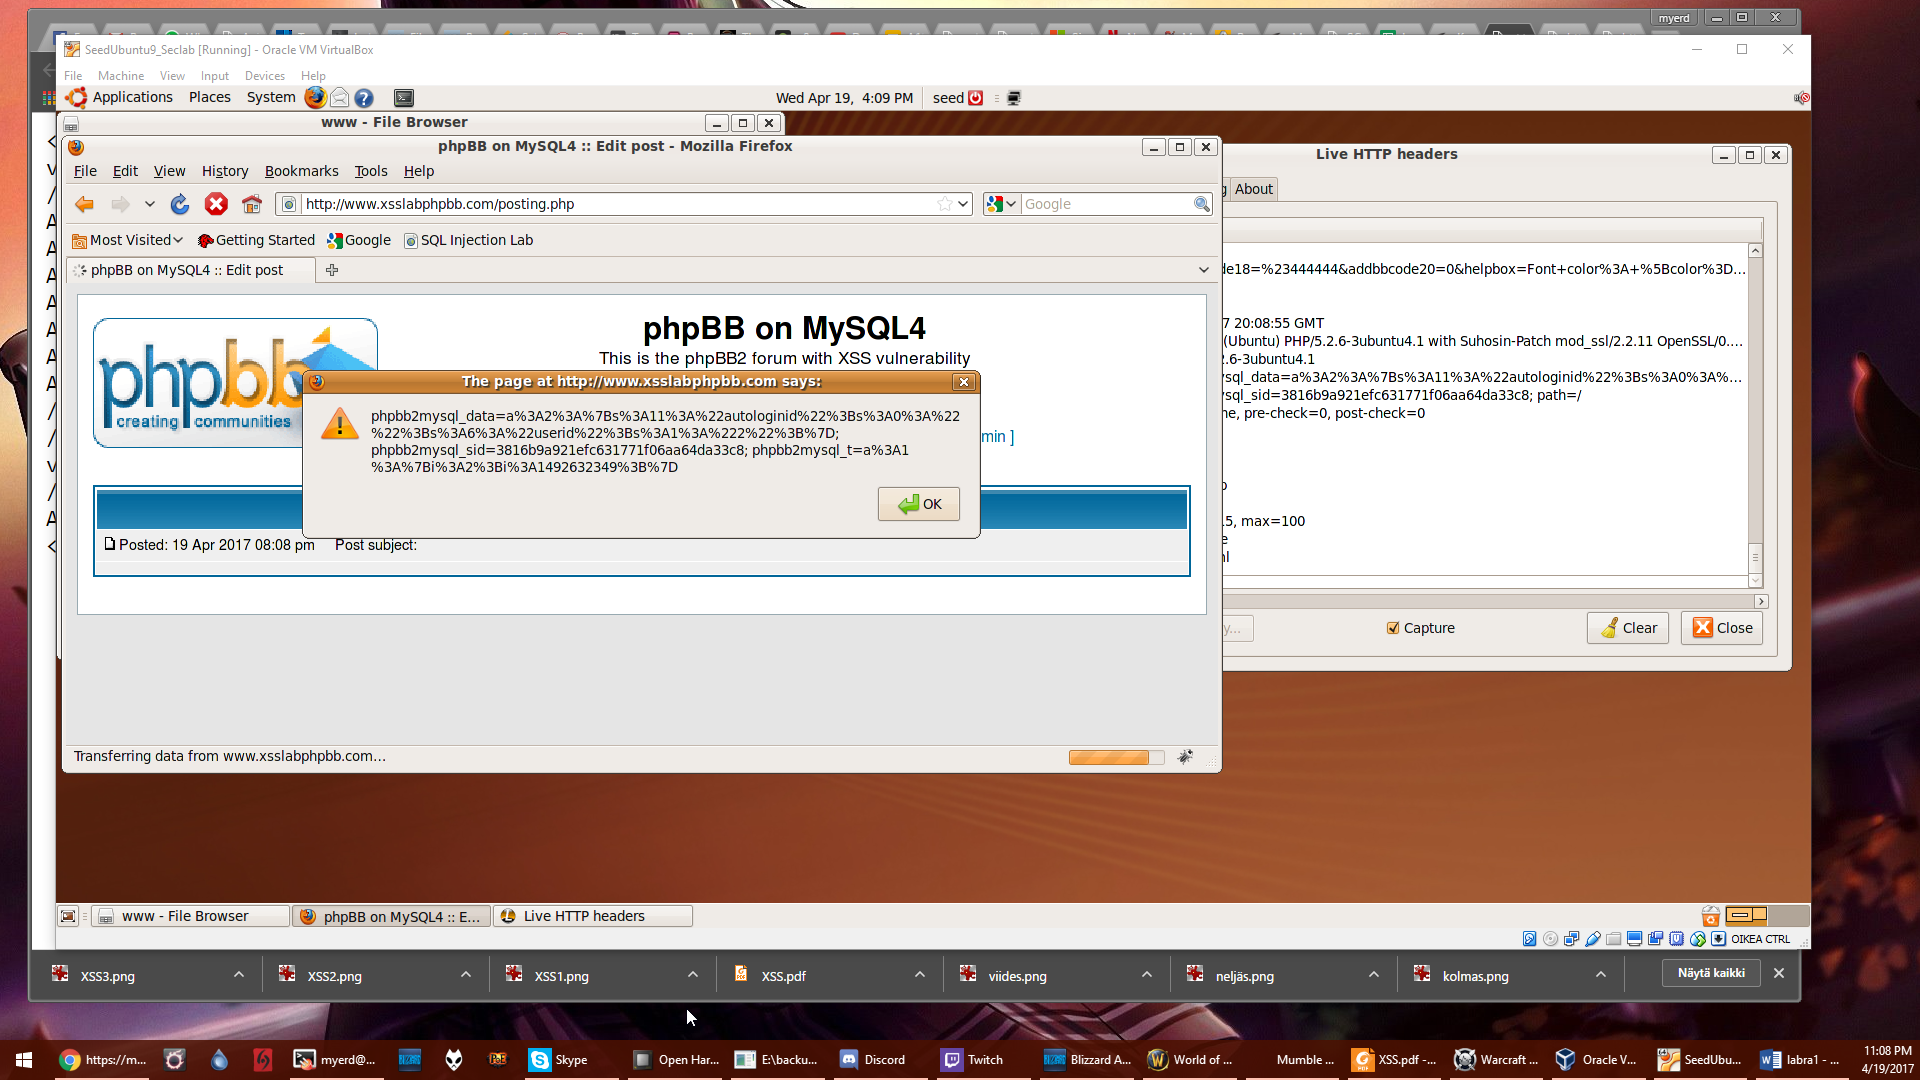Bookmark page with star icon
The height and width of the screenshot is (1080, 1920).
[944, 204]
